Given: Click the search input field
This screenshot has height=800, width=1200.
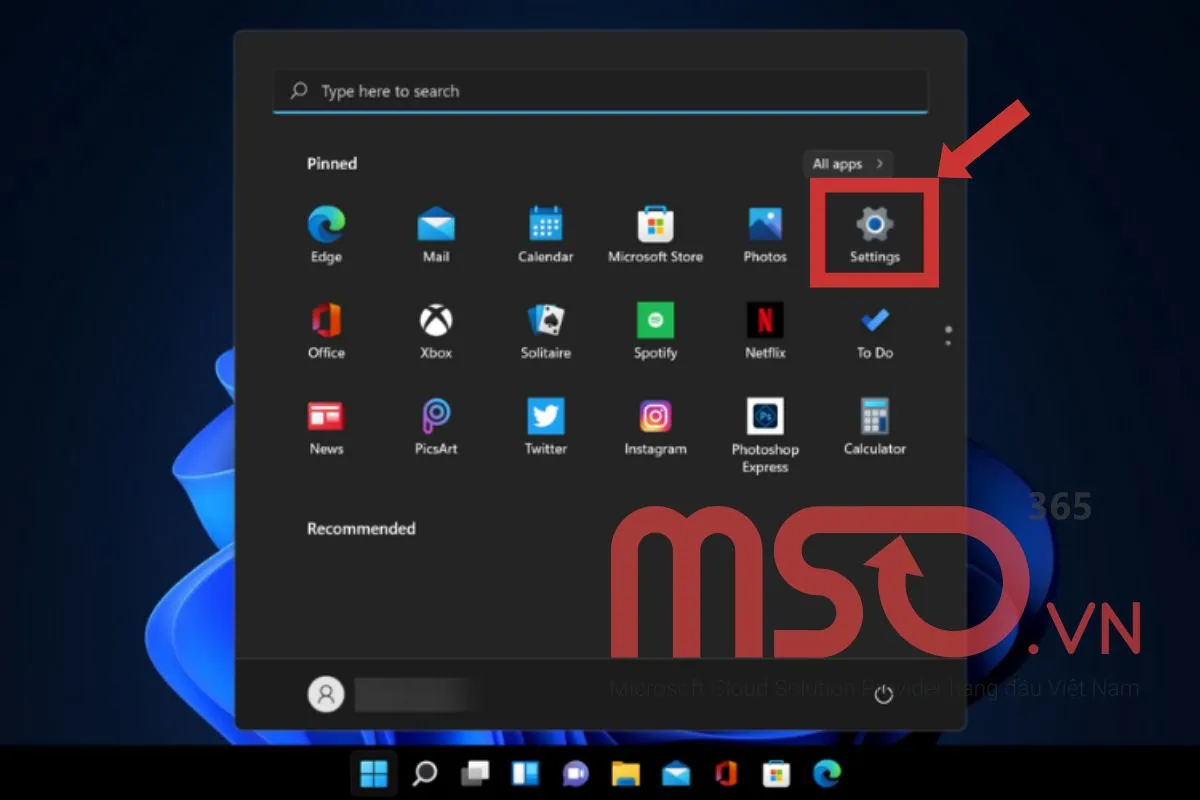Looking at the screenshot, I should 600,90.
